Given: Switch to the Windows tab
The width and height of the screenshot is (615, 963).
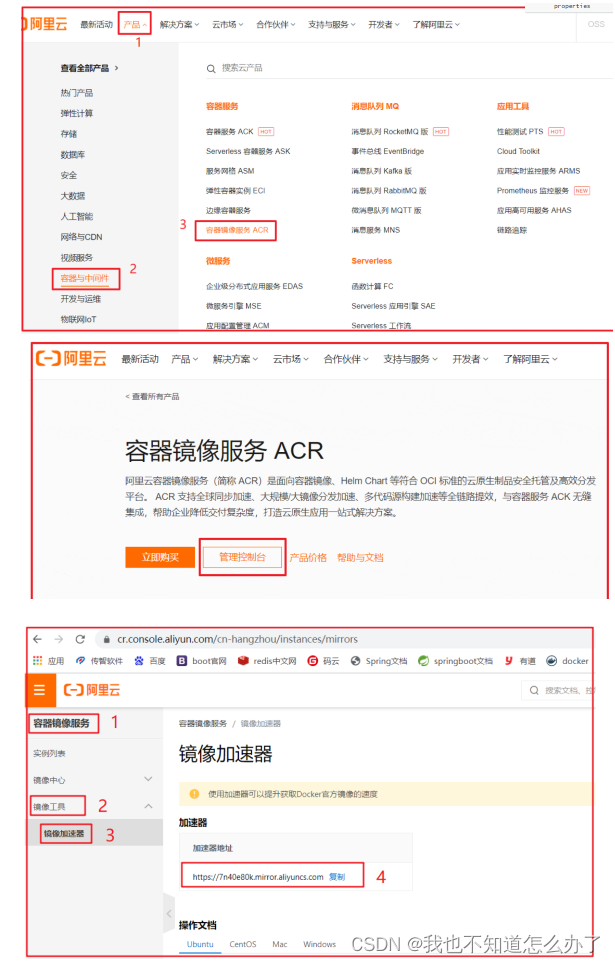Looking at the screenshot, I should 319,945.
